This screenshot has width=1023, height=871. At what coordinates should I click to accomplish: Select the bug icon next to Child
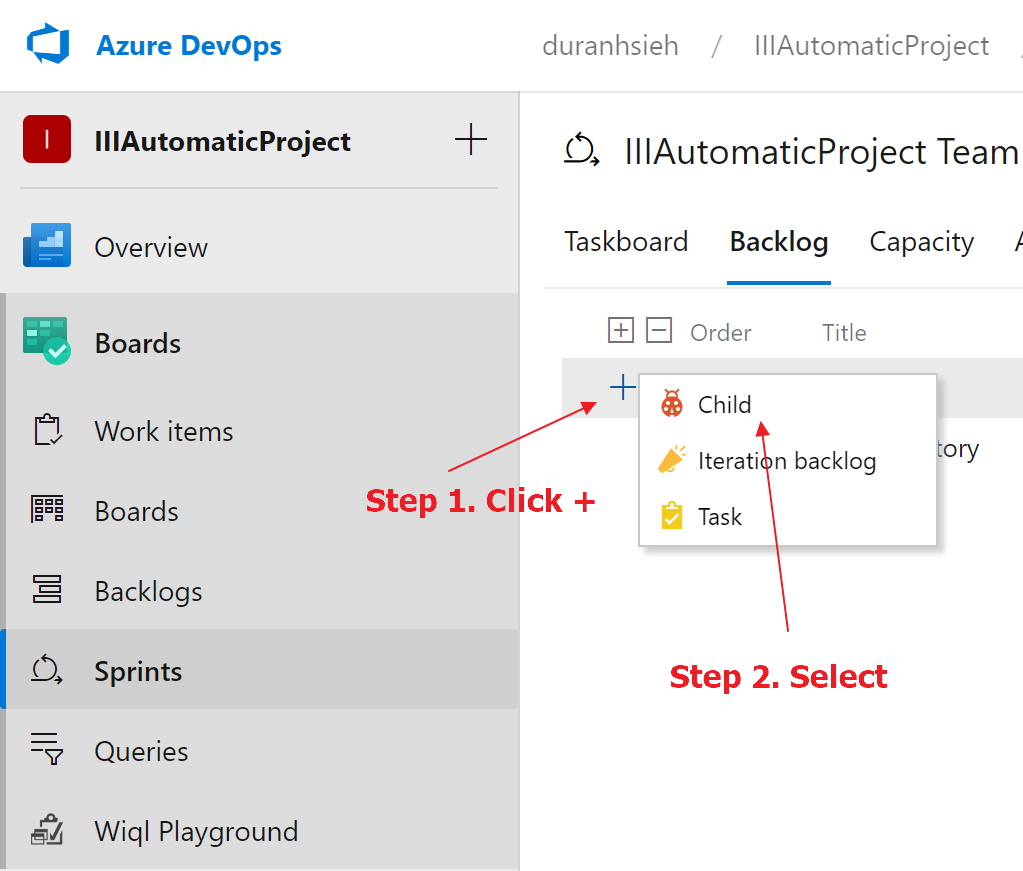click(671, 404)
